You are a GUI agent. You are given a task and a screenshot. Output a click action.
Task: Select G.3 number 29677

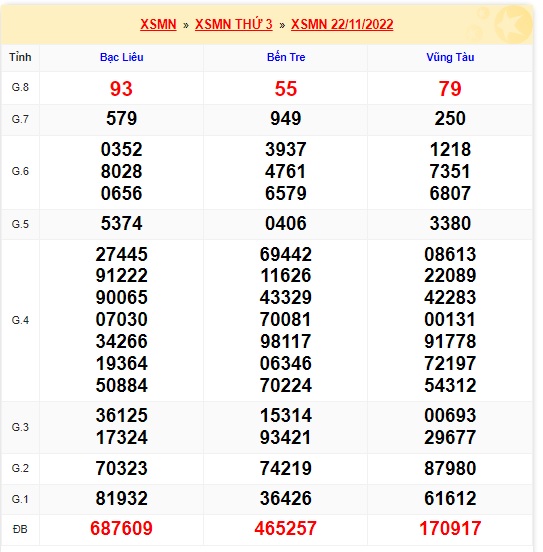[450, 438]
